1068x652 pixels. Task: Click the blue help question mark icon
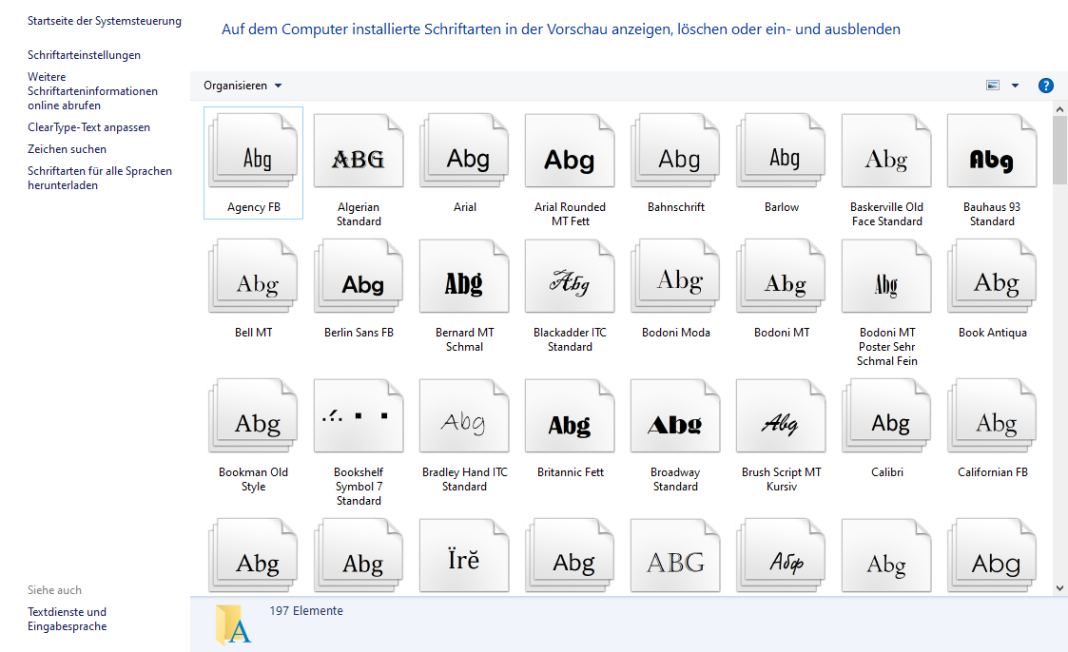click(1045, 85)
